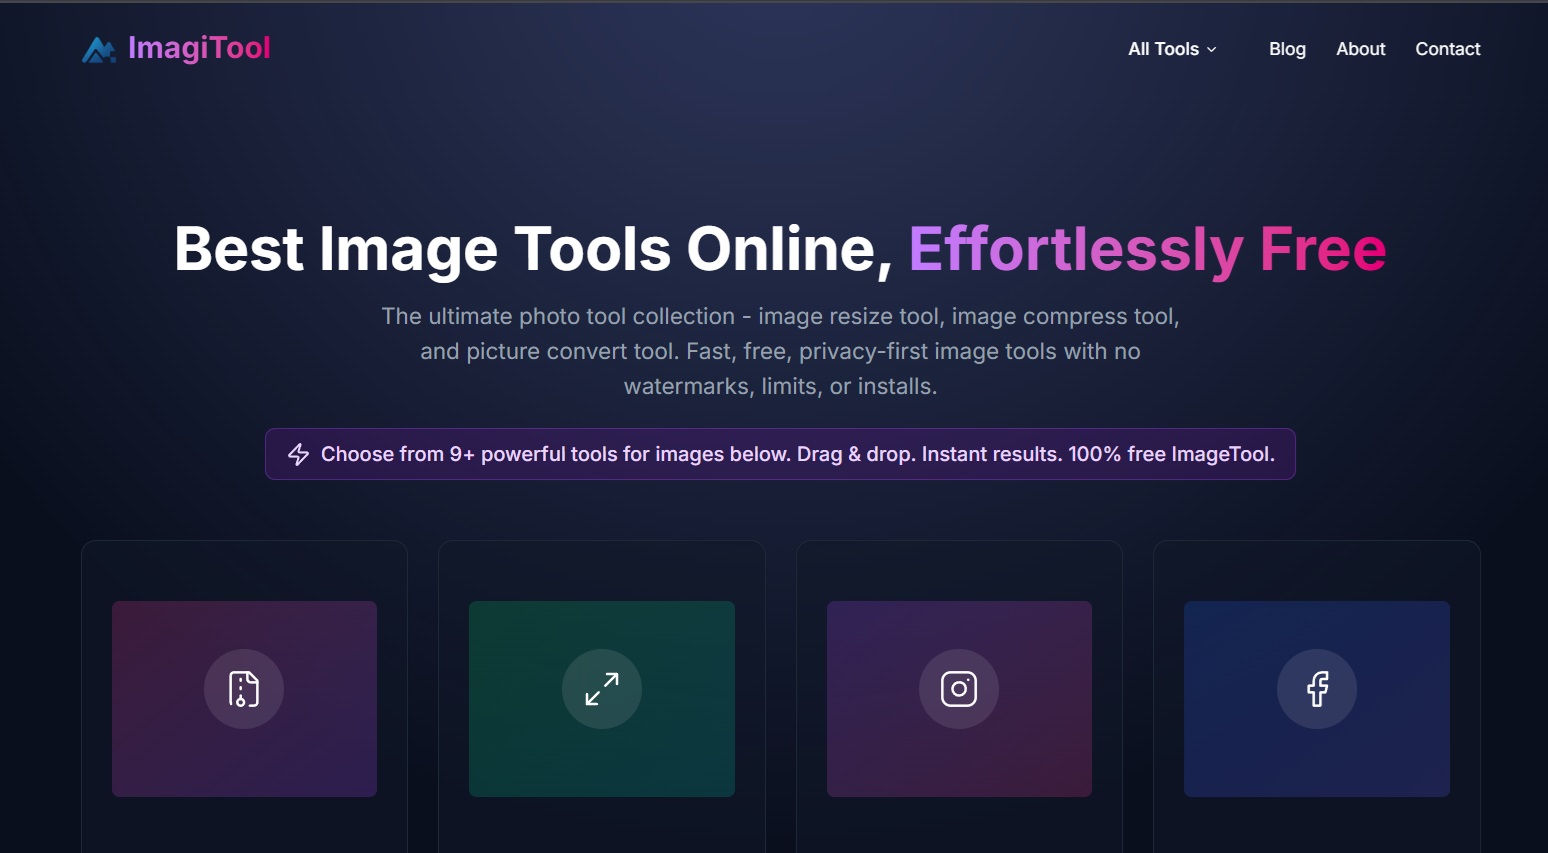This screenshot has width=1548, height=853.
Task: Click the lightning bolt icon in banner
Action: (298, 454)
